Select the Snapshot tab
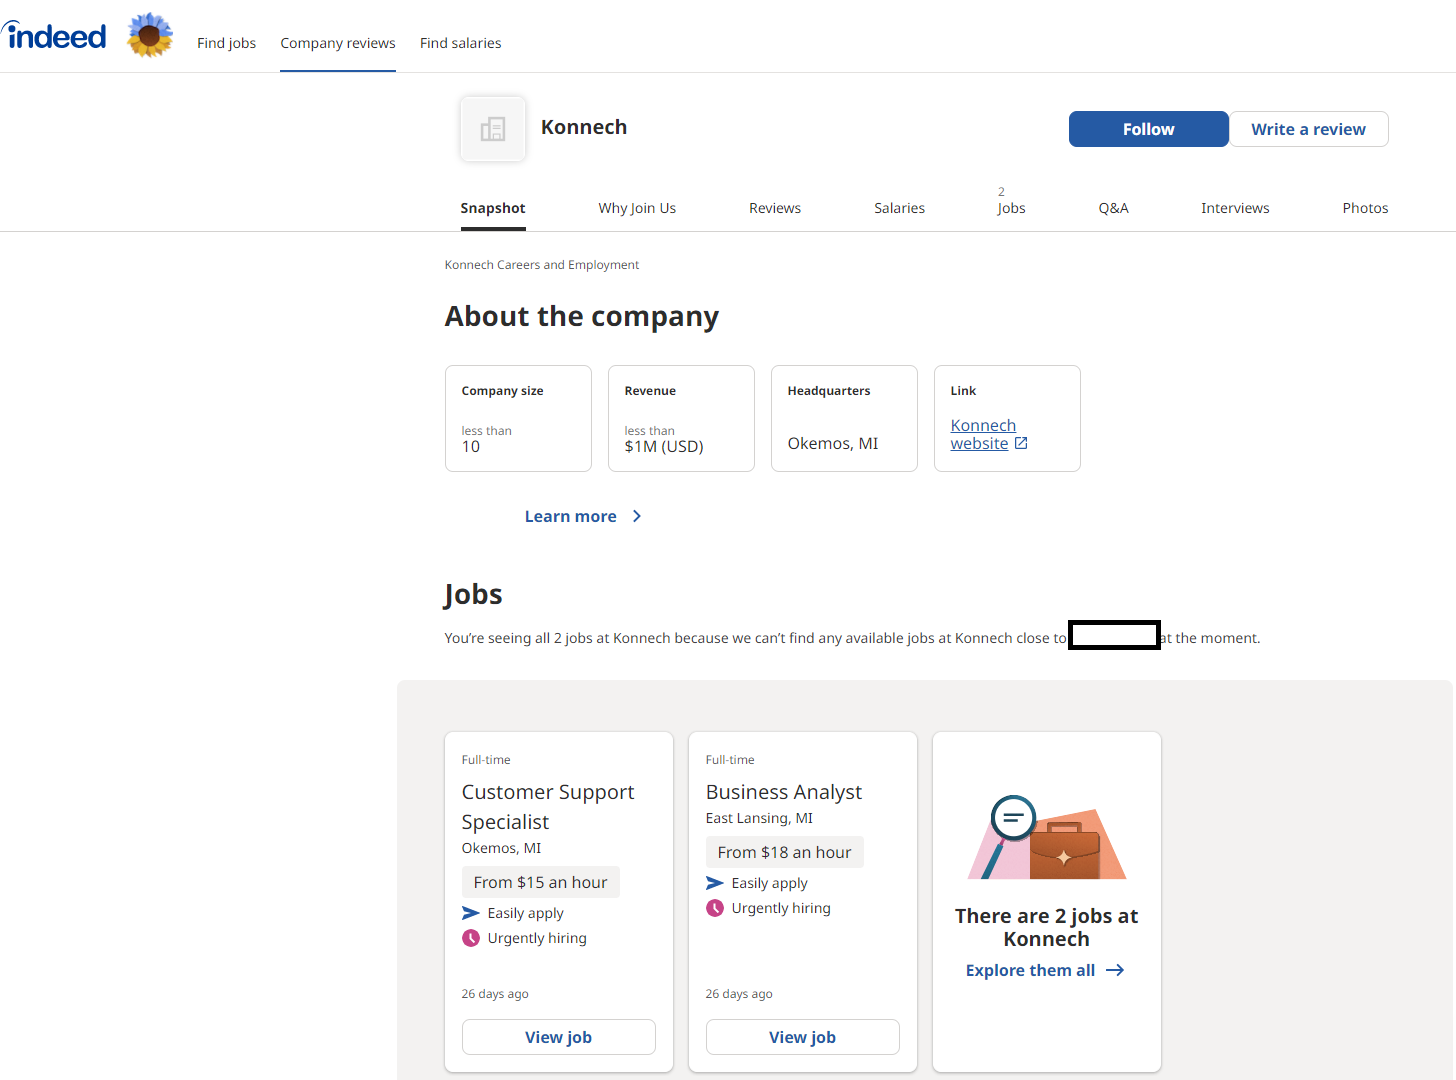This screenshot has width=1456, height=1080. [493, 208]
